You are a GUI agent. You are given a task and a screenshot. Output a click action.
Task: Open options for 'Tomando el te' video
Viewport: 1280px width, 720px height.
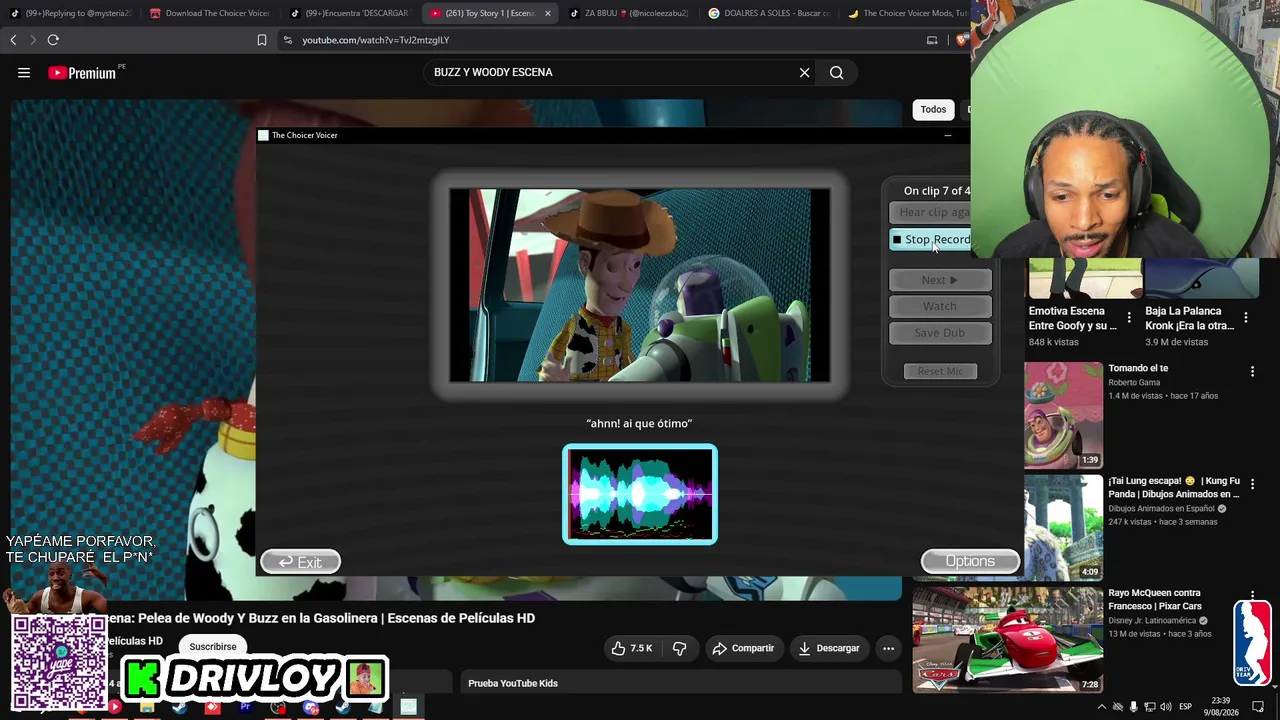tap(1252, 371)
